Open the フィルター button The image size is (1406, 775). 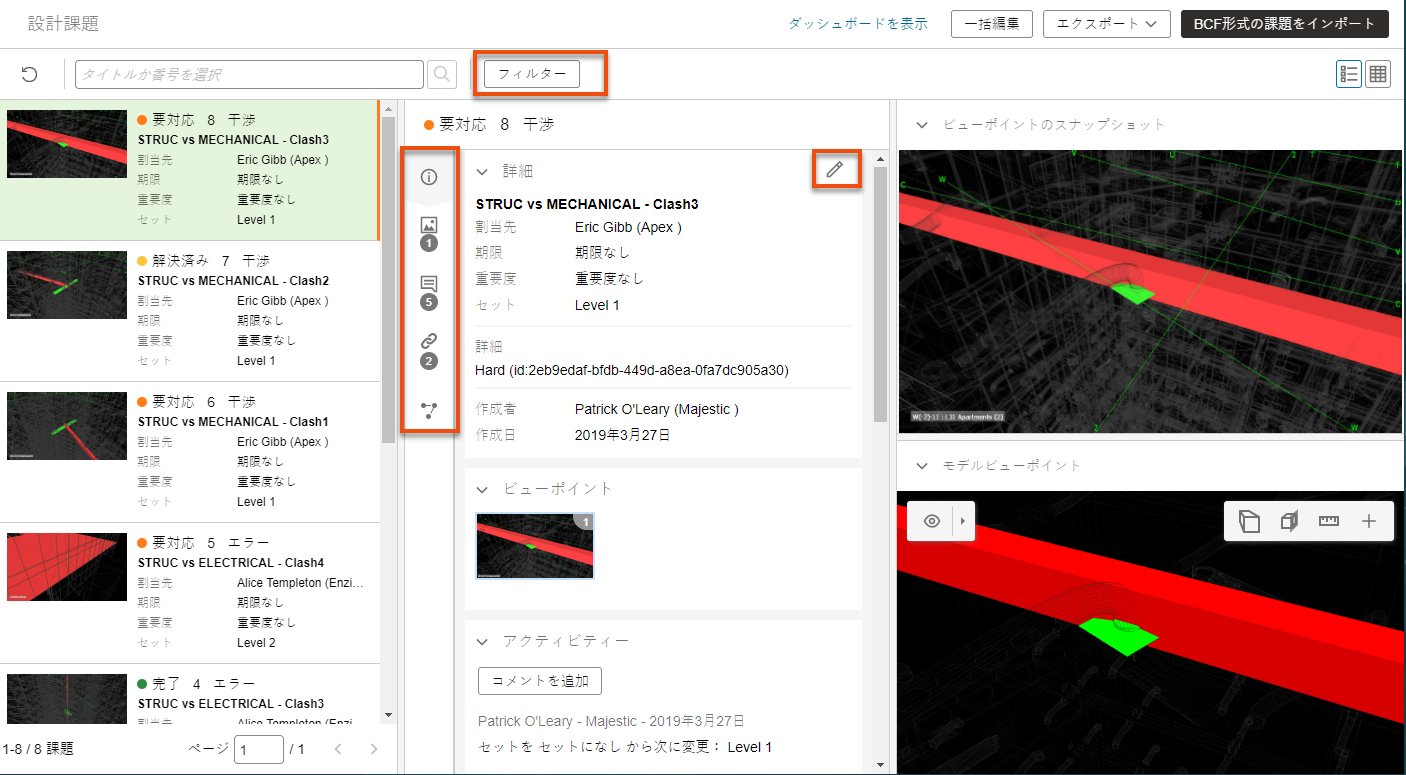(x=532, y=74)
